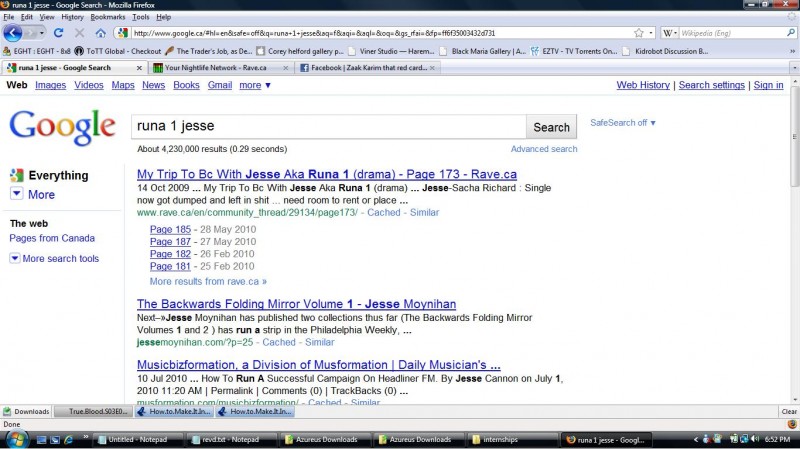Open Web History link
Image resolution: width=800 pixels, height=449 pixels.
[643, 85]
